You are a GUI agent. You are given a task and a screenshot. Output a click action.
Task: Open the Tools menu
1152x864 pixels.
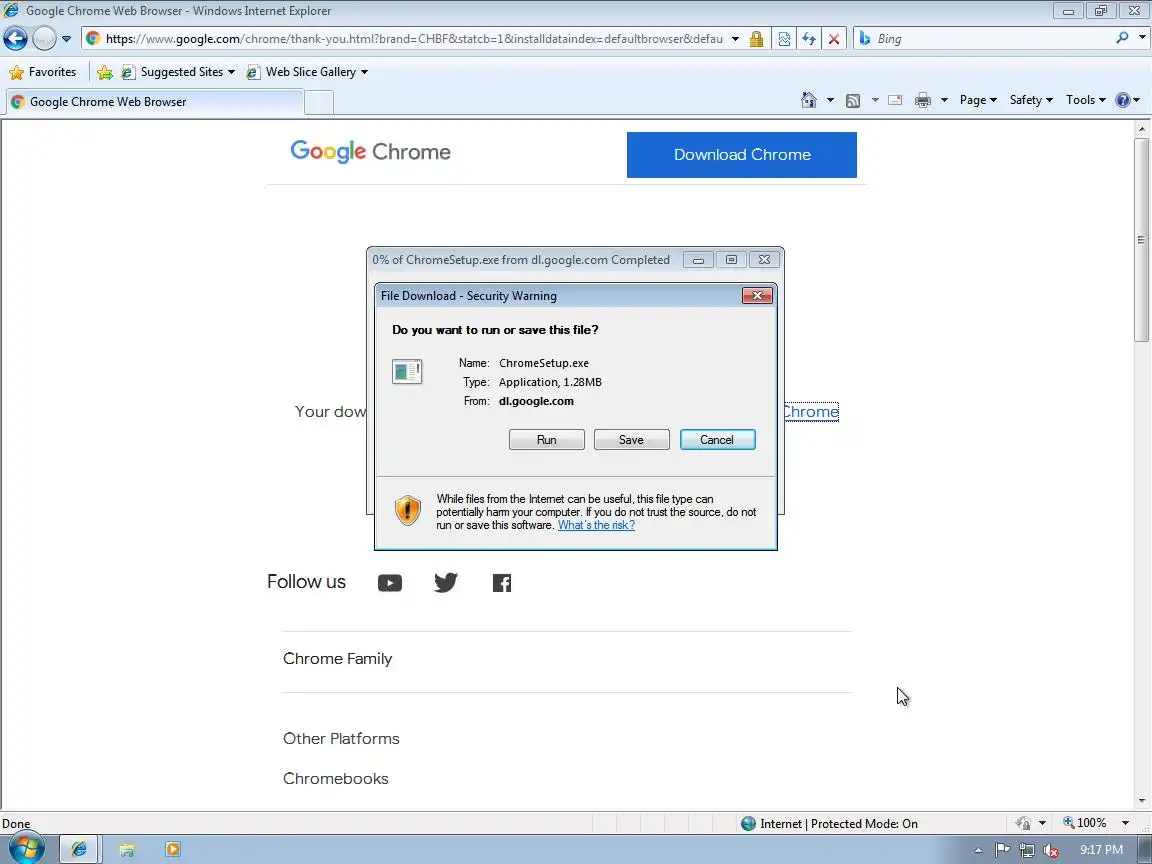(x=1086, y=100)
